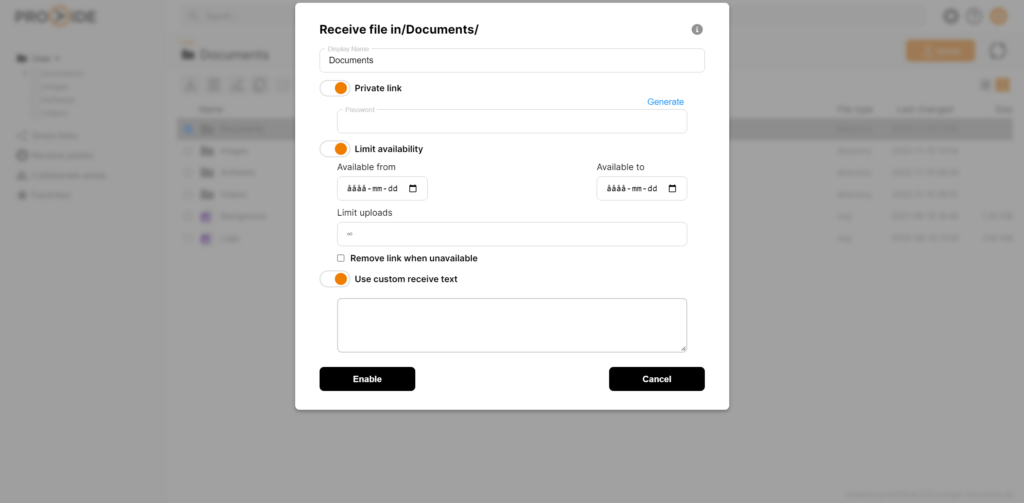Focus the Password input field

512,122
